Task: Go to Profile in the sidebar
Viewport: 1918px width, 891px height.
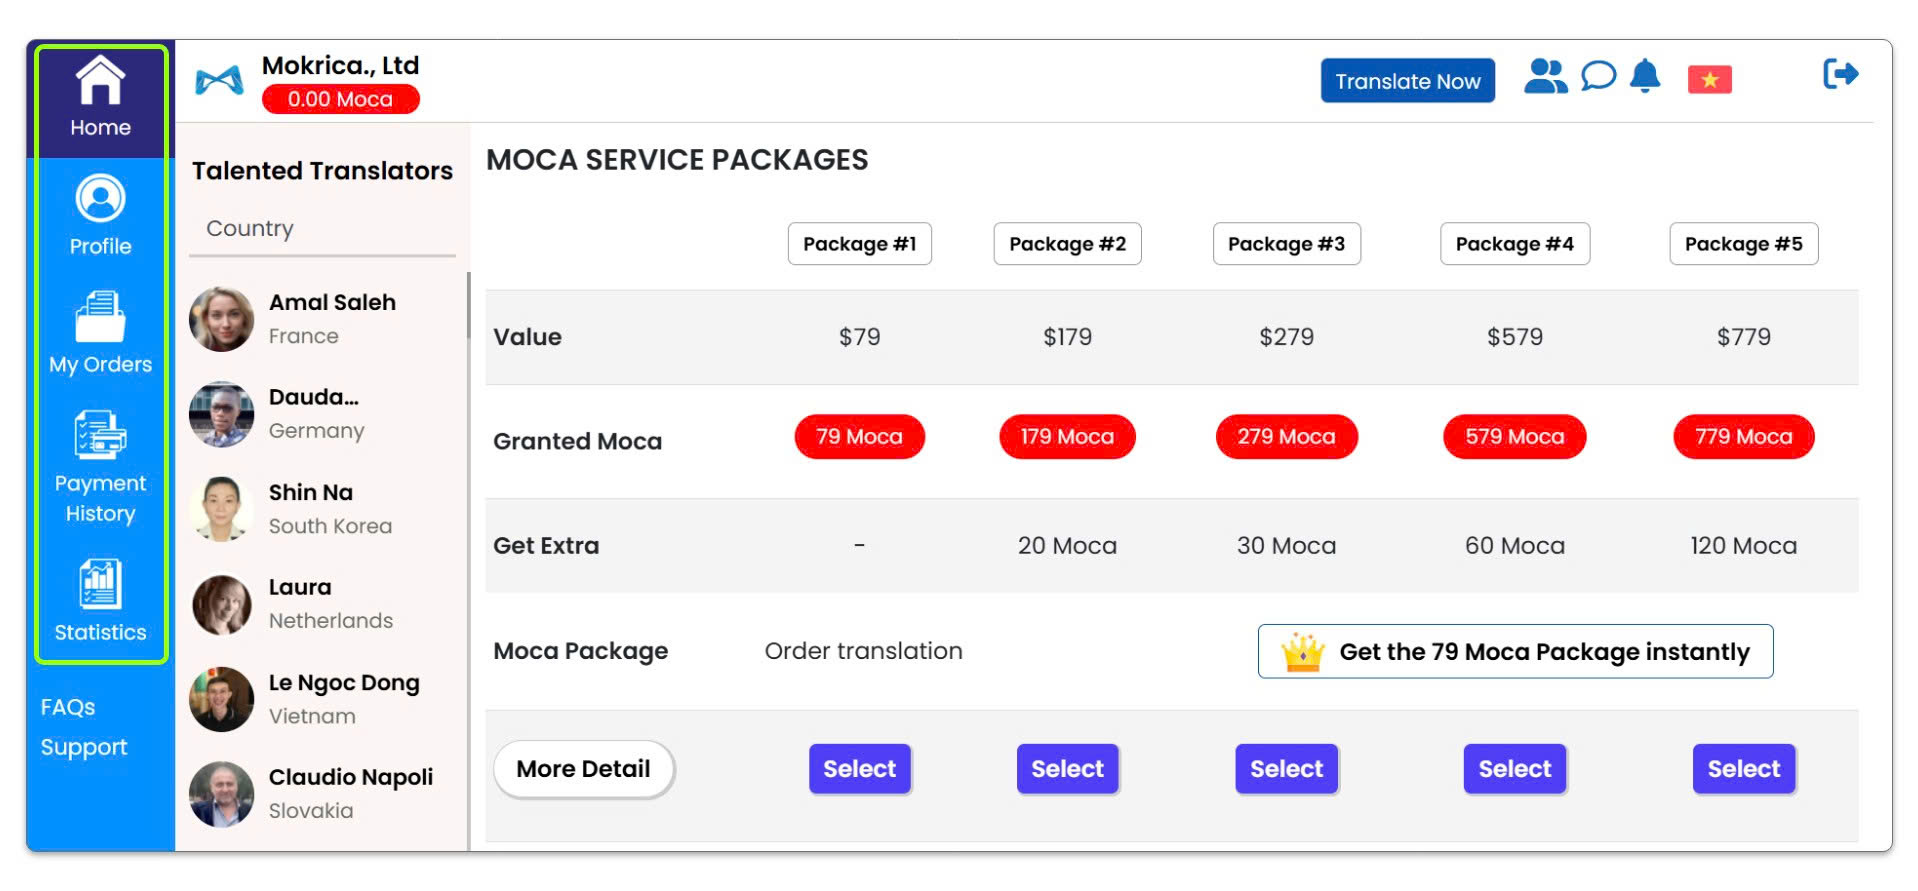Action: (x=100, y=199)
